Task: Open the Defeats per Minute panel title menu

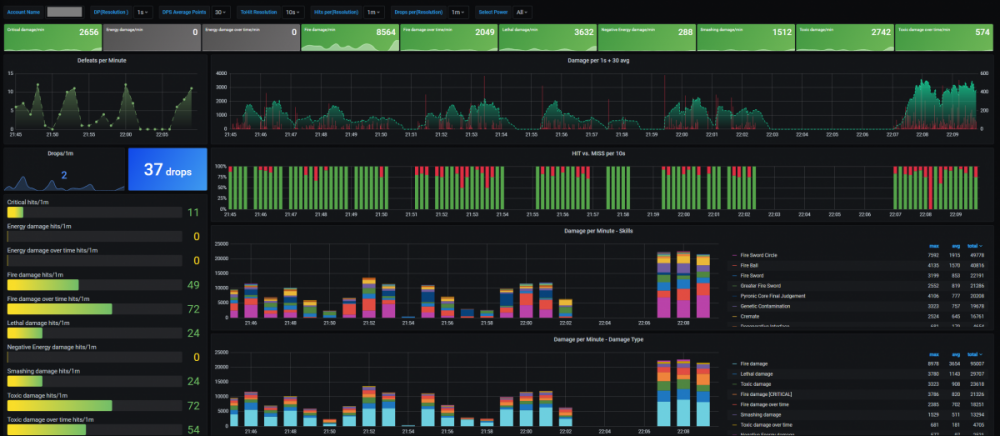Action: coord(102,60)
